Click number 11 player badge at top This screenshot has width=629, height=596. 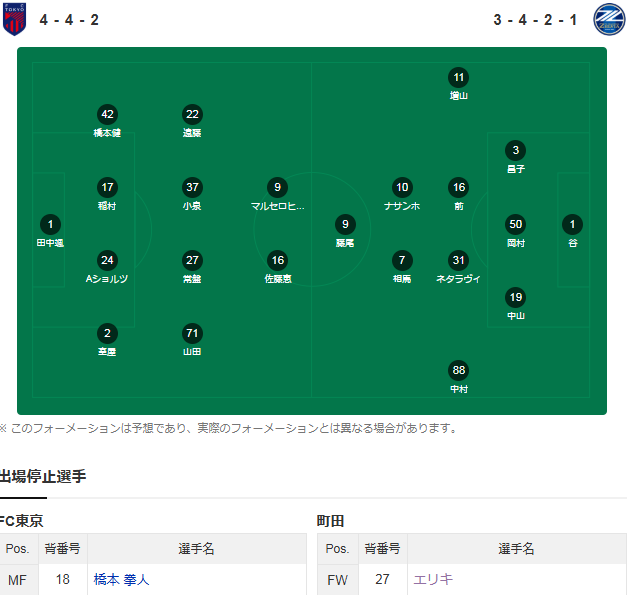pyautogui.click(x=459, y=78)
